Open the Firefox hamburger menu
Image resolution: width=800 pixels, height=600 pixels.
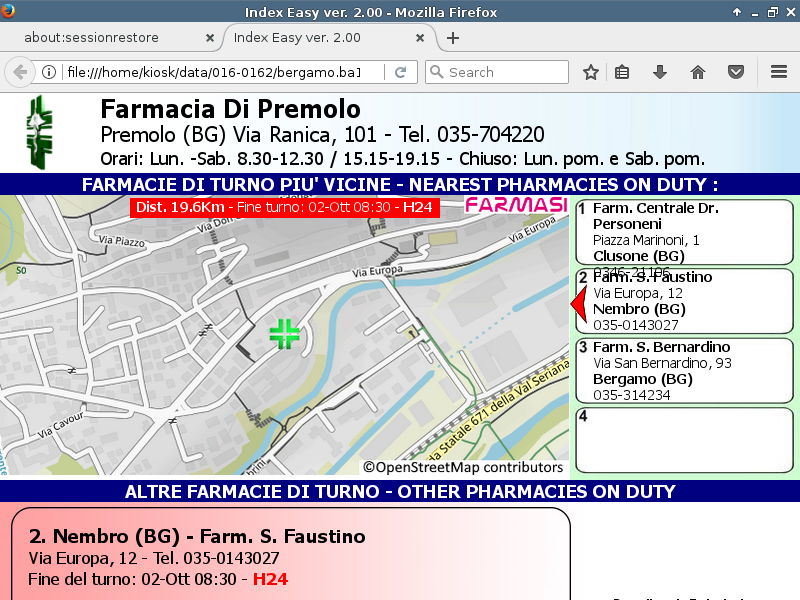[x=779, y=72]
